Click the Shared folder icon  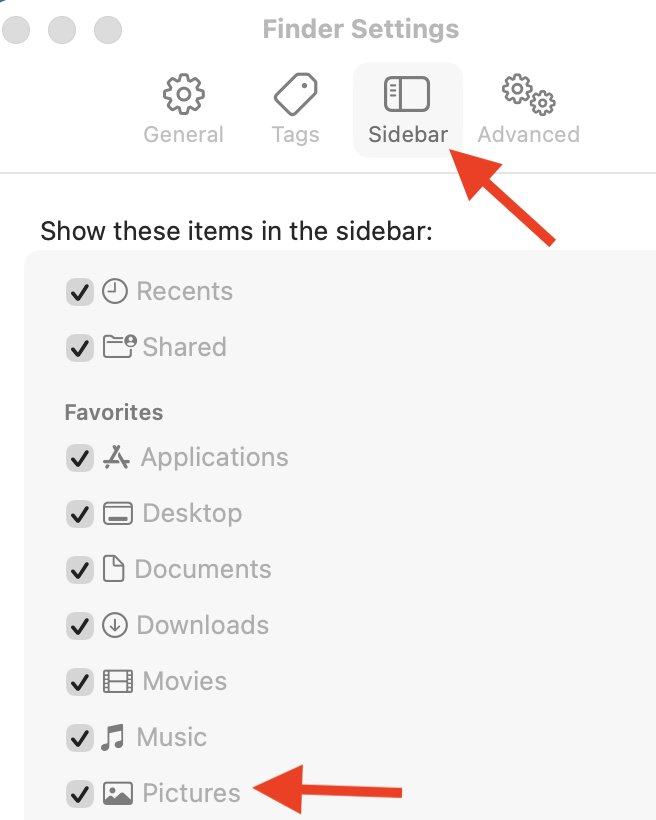[120, 347]
